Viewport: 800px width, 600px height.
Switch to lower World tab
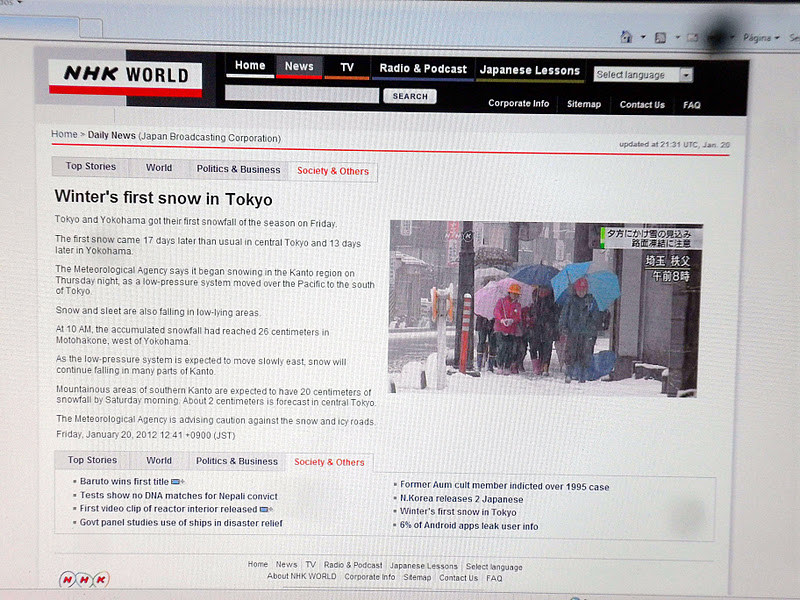(159, 461)
